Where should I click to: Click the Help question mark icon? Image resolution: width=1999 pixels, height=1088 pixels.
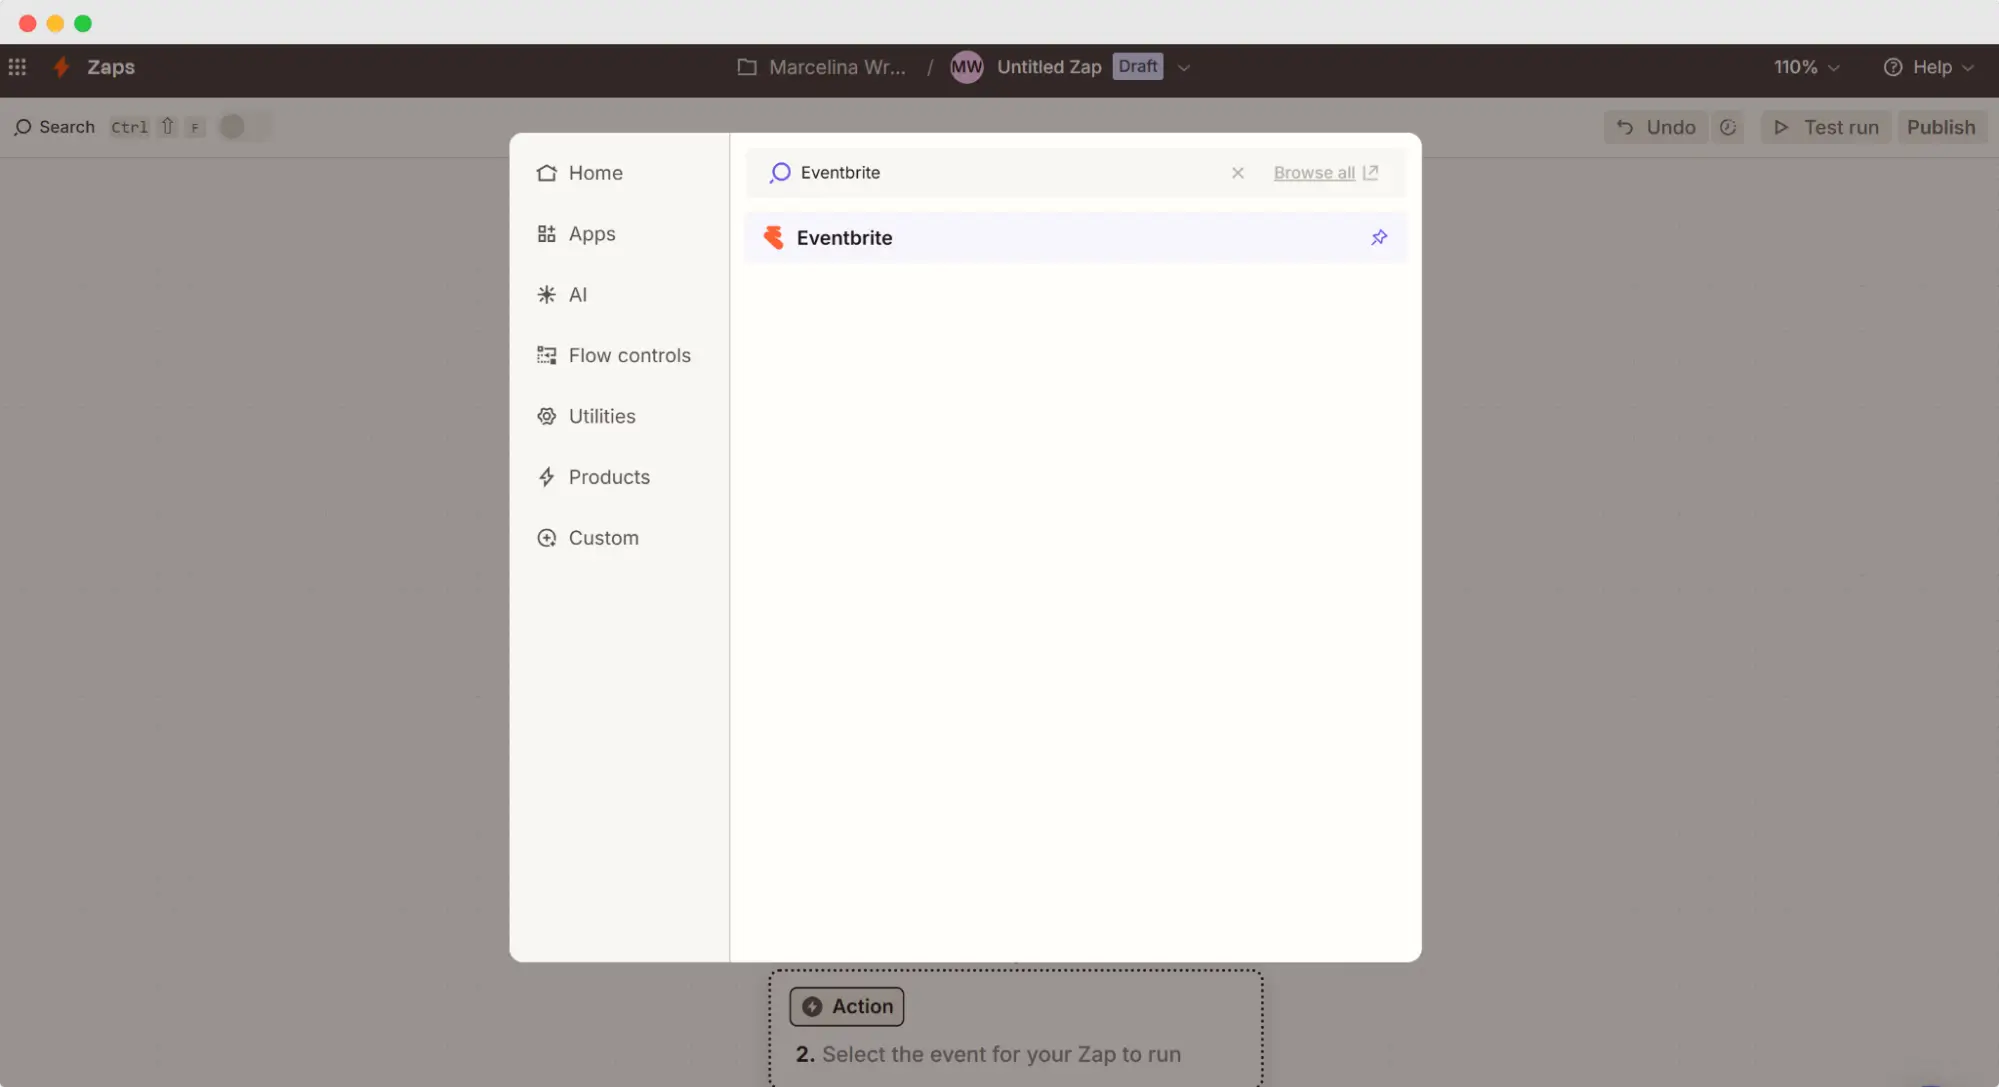(x=1892, y=67)
